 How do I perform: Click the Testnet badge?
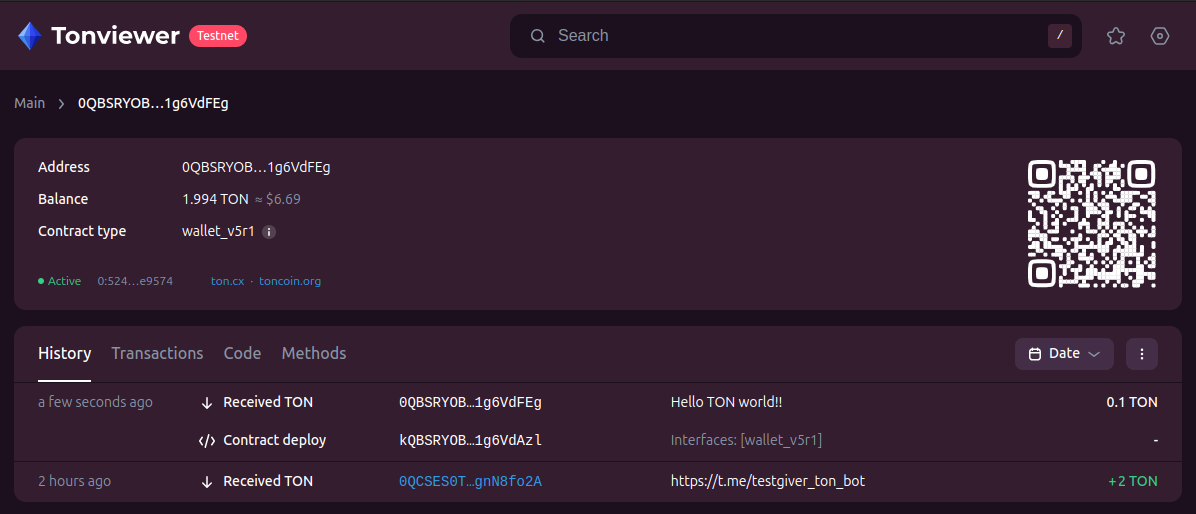coord(218,36)
